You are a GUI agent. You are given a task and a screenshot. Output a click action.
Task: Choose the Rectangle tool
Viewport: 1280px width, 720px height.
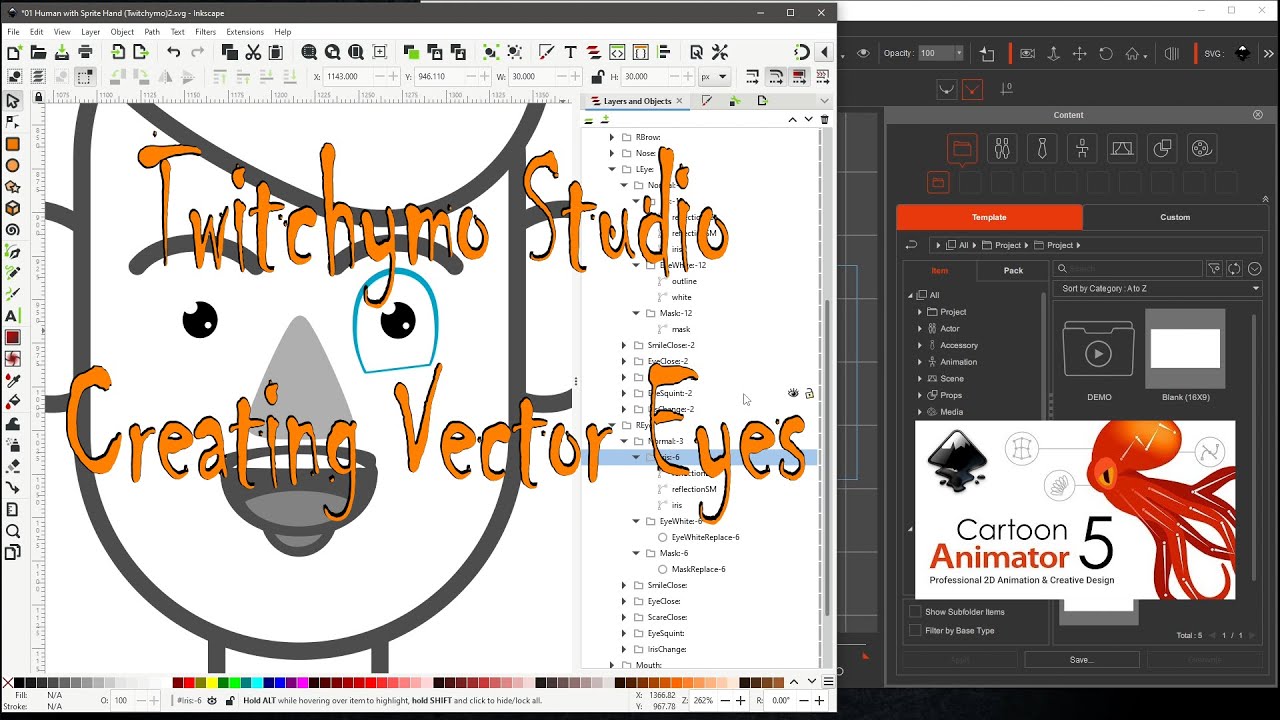point(13,144)
